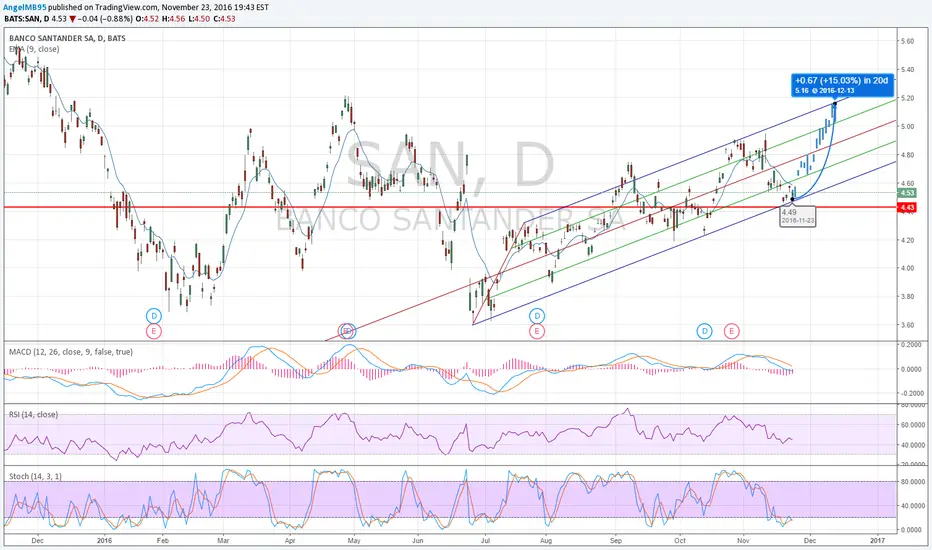Click the 4.80 price axis label

pyautogui.click(x=907, y=155)
